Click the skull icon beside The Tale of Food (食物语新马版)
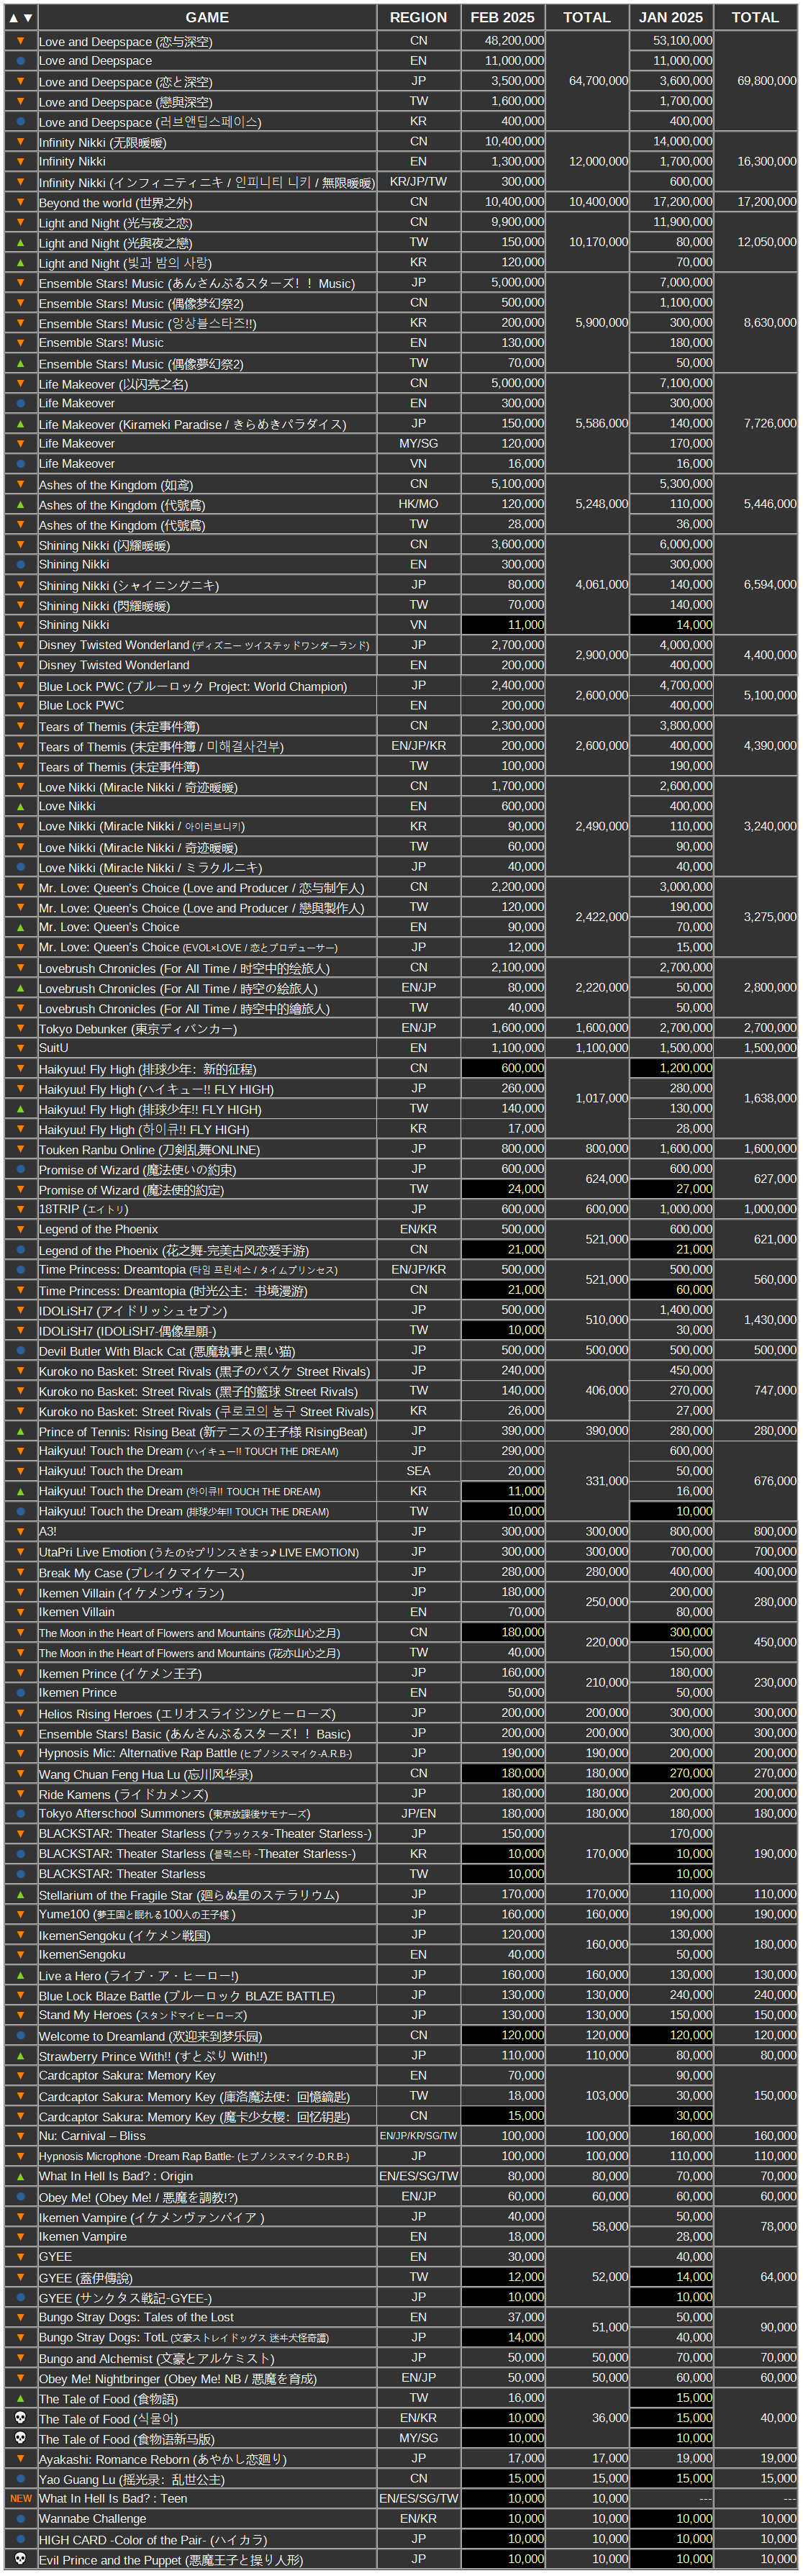Image resolution: width=803 pixels, height=2576 pixels. (x=20, y=2437)
